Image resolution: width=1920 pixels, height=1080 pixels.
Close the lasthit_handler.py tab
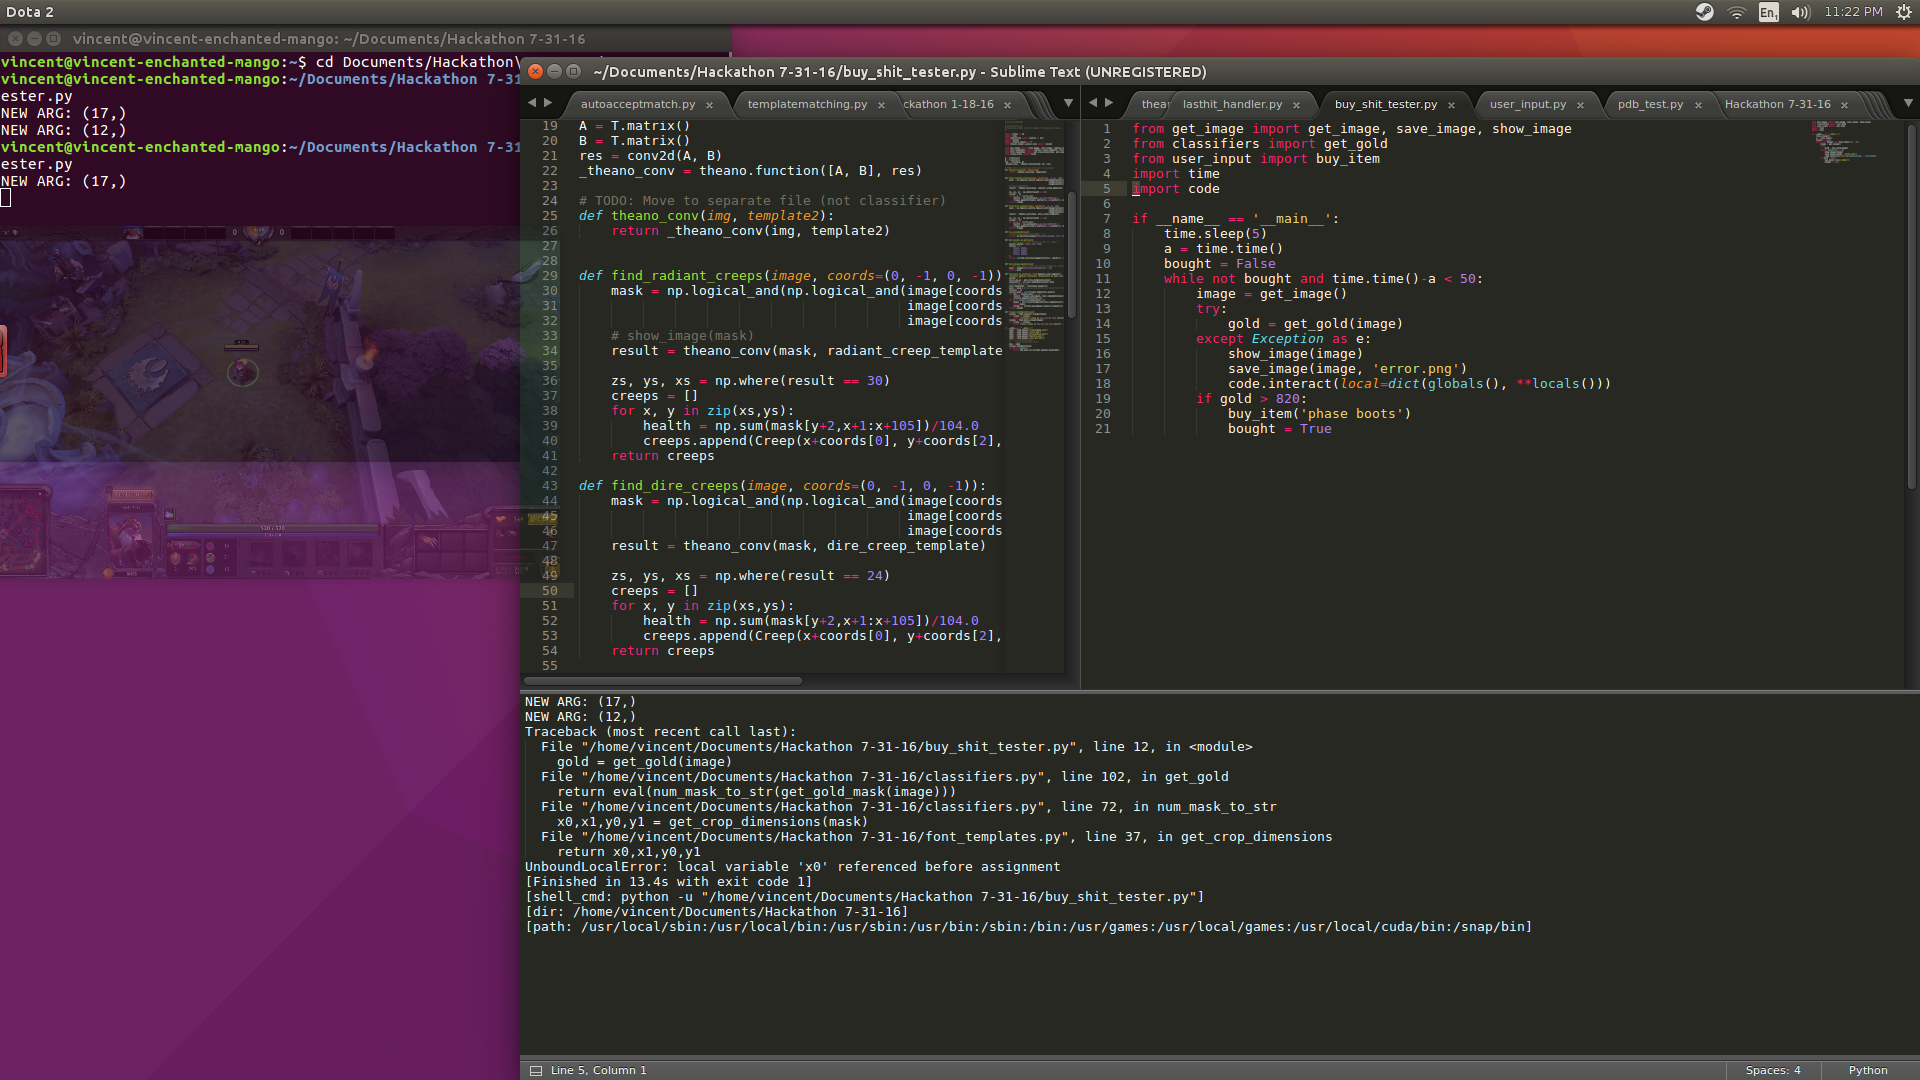click(x=1296, y=105)
